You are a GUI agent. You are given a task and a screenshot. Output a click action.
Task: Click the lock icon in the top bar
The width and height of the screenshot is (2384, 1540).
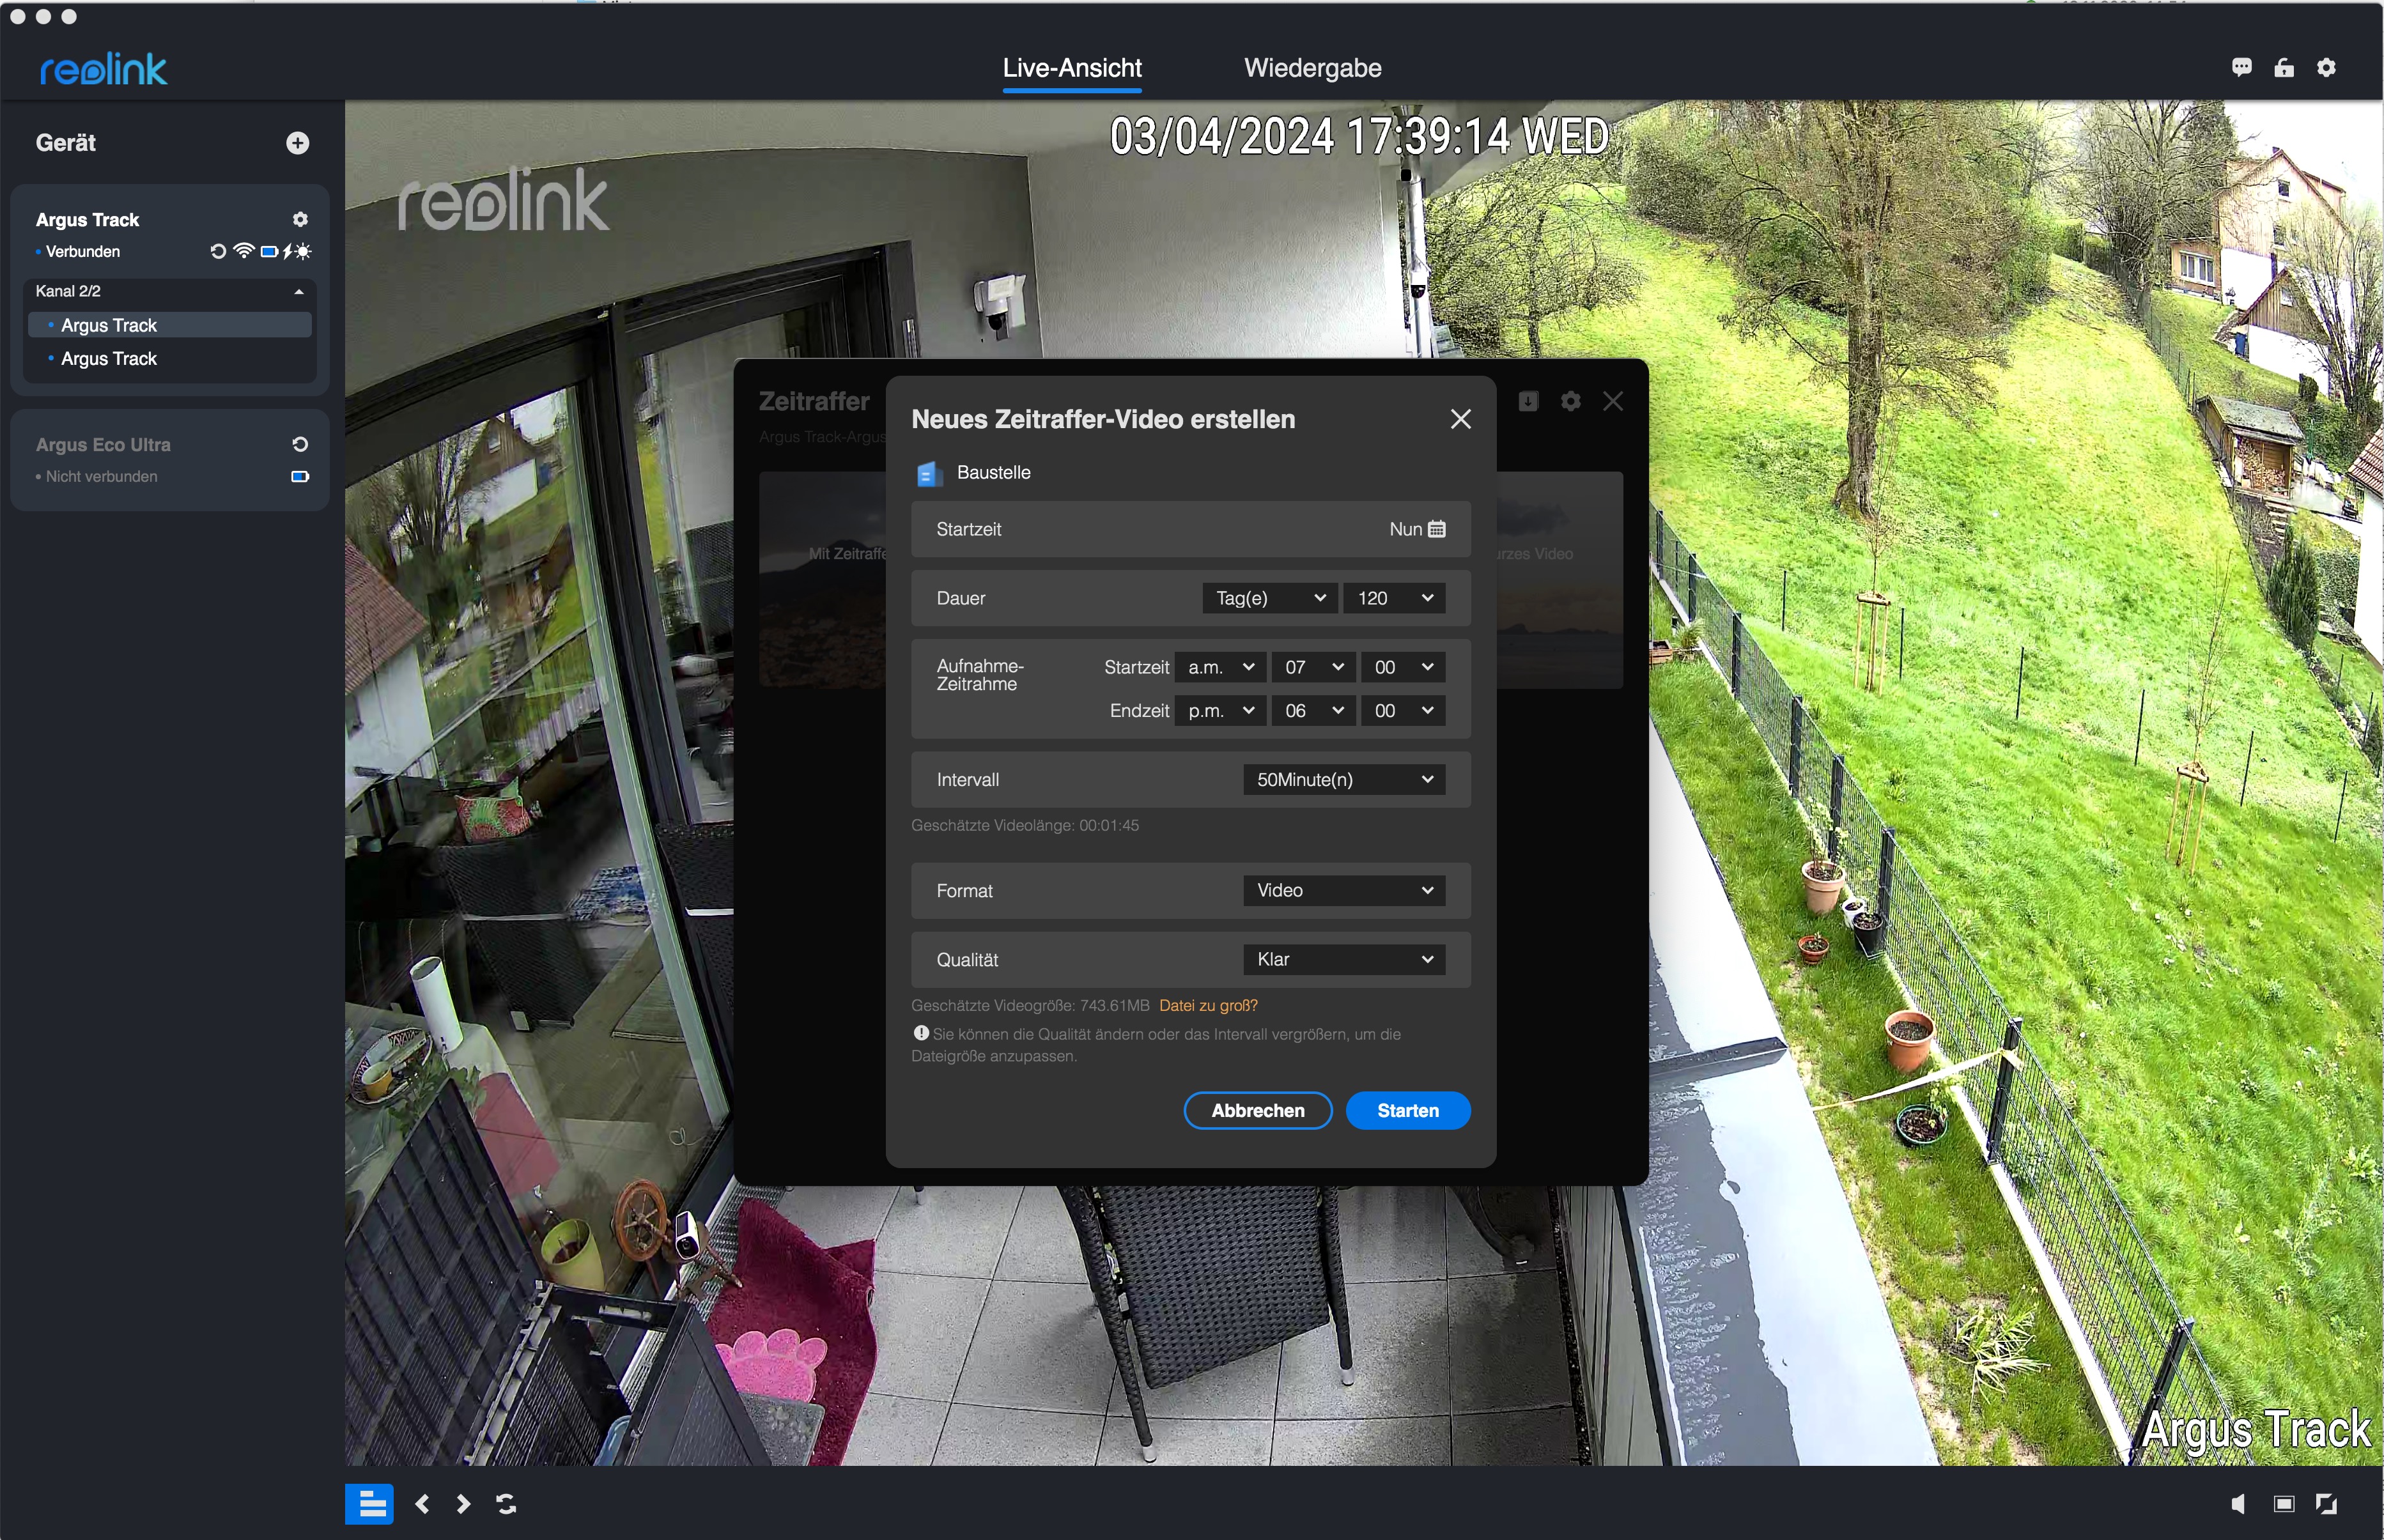pos(2284,68)
